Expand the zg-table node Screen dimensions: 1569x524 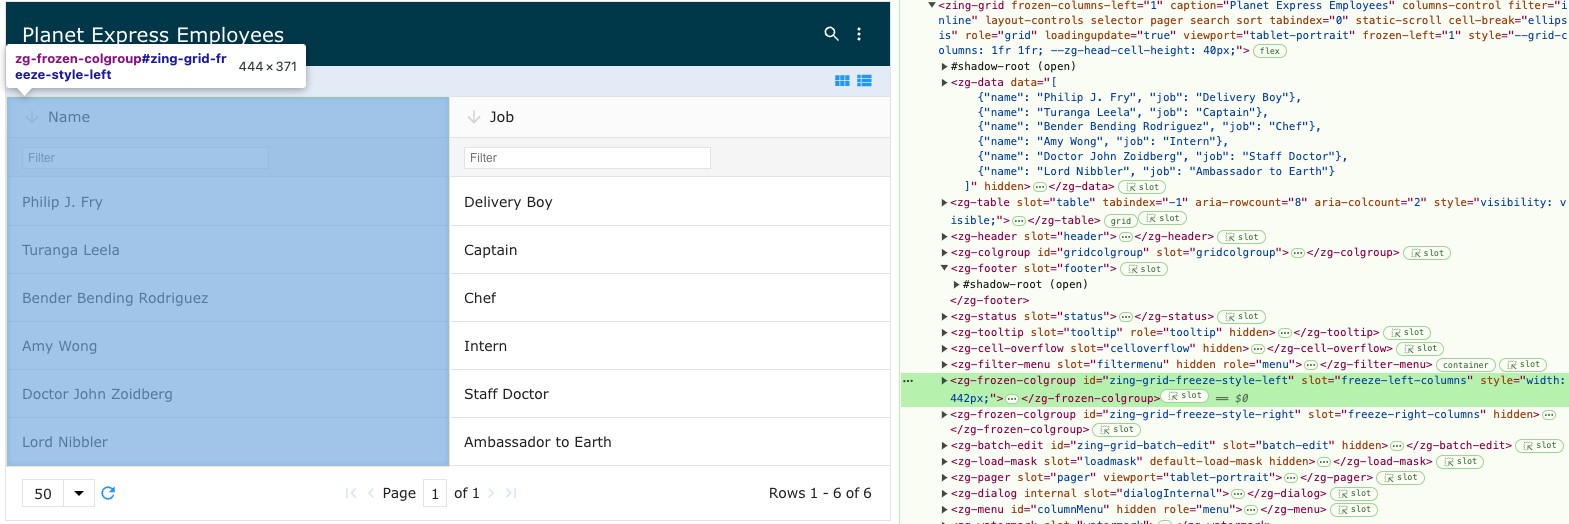(945, 203)
